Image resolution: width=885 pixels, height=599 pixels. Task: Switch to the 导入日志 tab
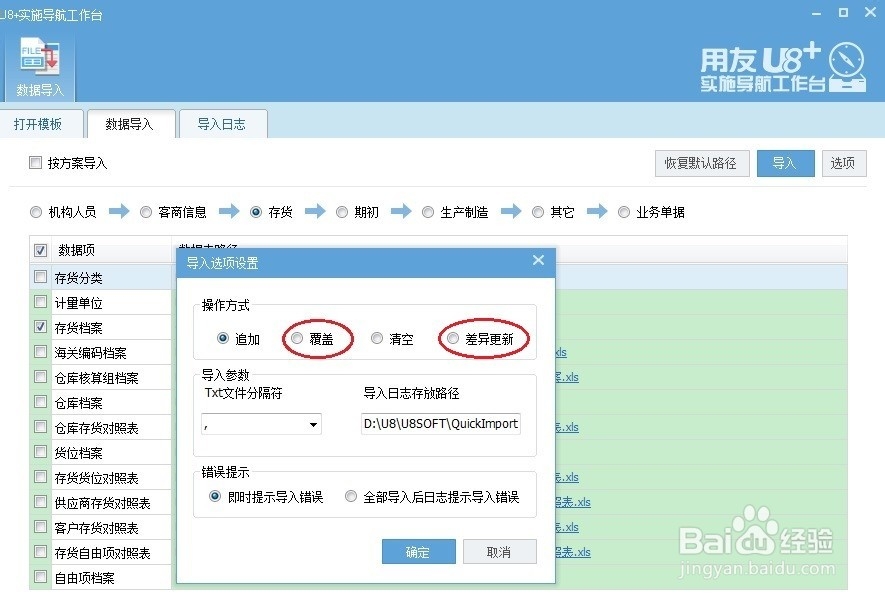click(222, 124)
